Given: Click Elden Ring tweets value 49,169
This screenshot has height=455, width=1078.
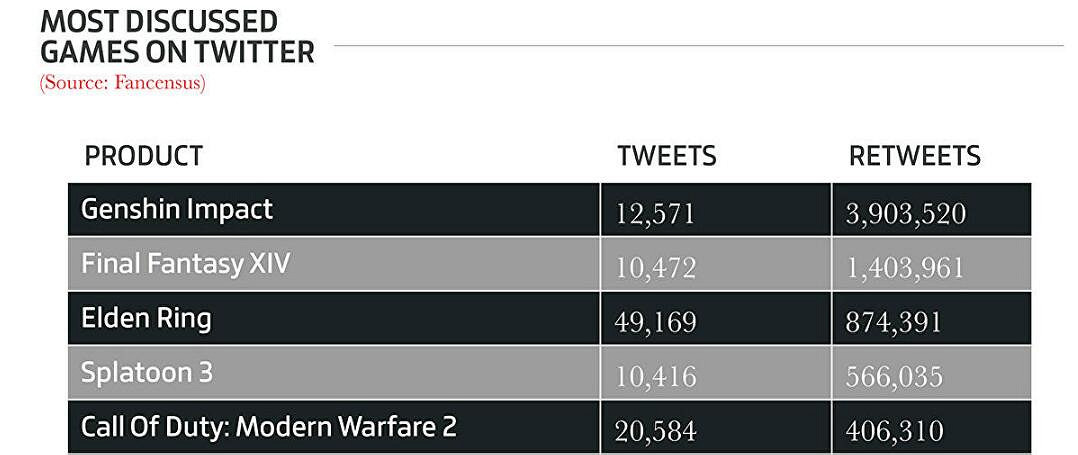Looking at the screenshot, I should (x=656, y=323).
